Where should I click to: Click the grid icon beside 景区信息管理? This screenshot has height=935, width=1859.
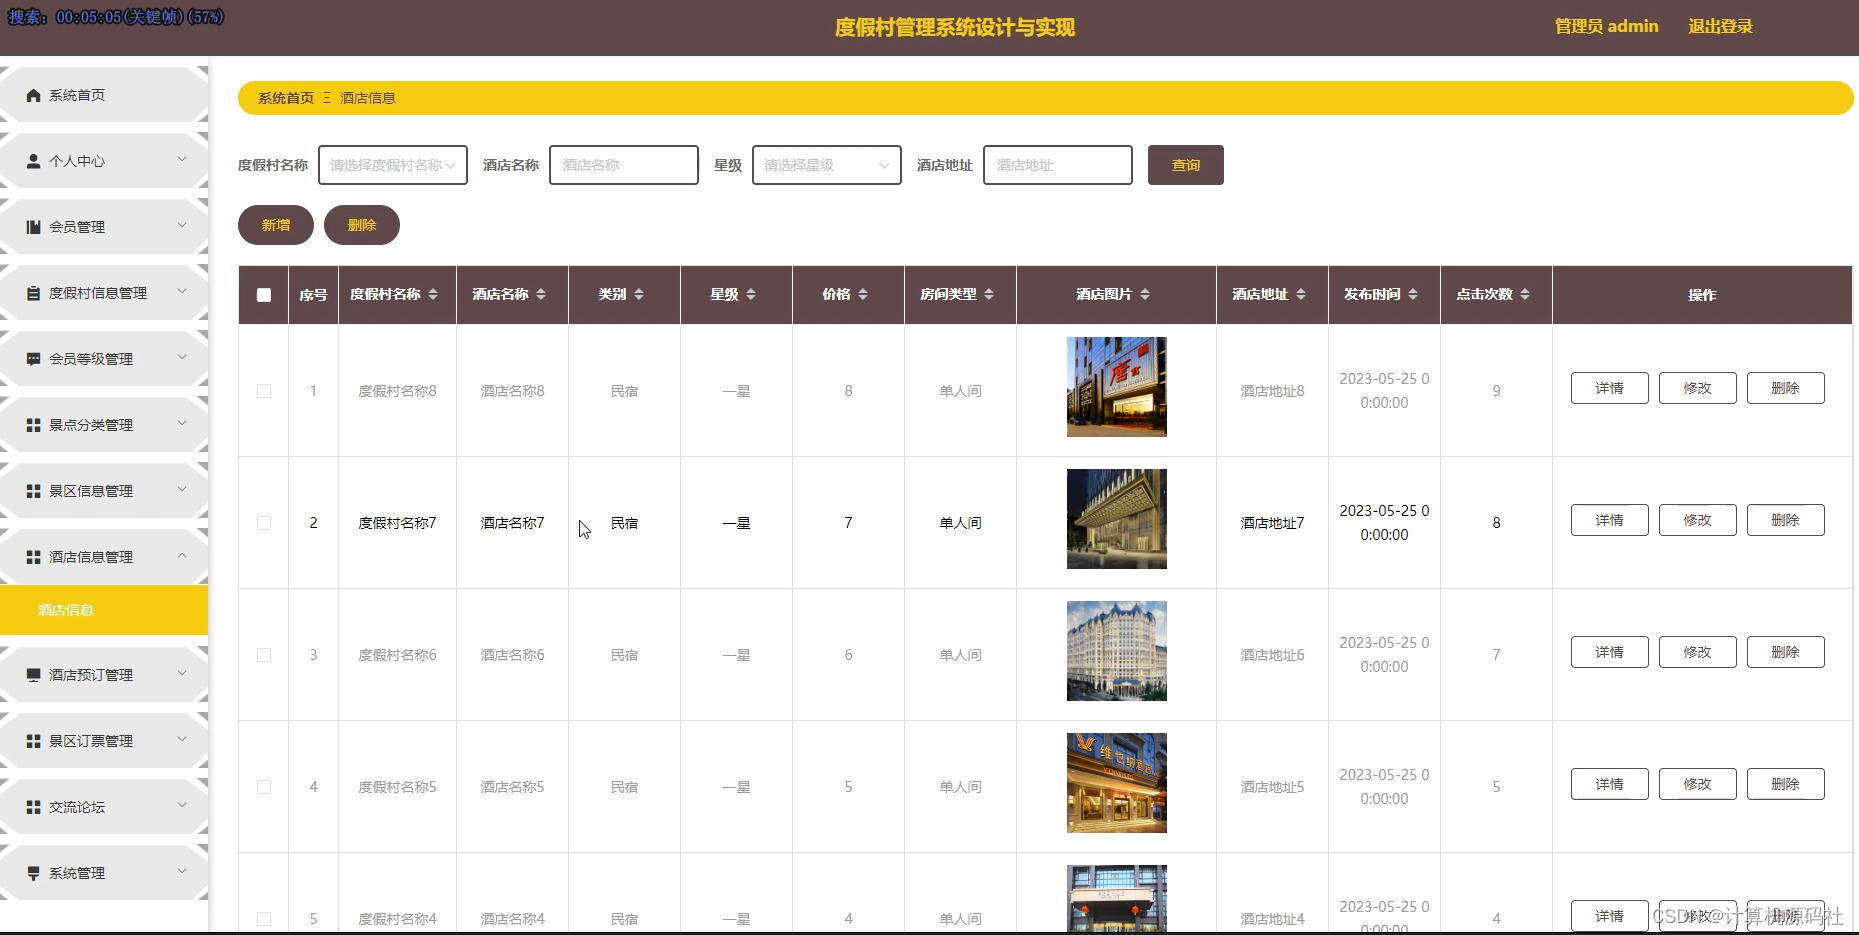tap(33, 491)
